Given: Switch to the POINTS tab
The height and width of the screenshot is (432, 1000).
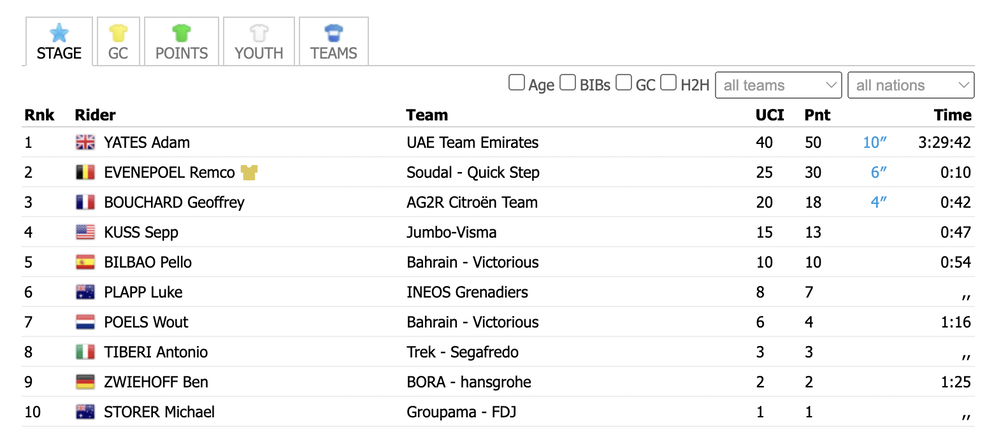Looking at the screenshot, I should coord(182,41).
